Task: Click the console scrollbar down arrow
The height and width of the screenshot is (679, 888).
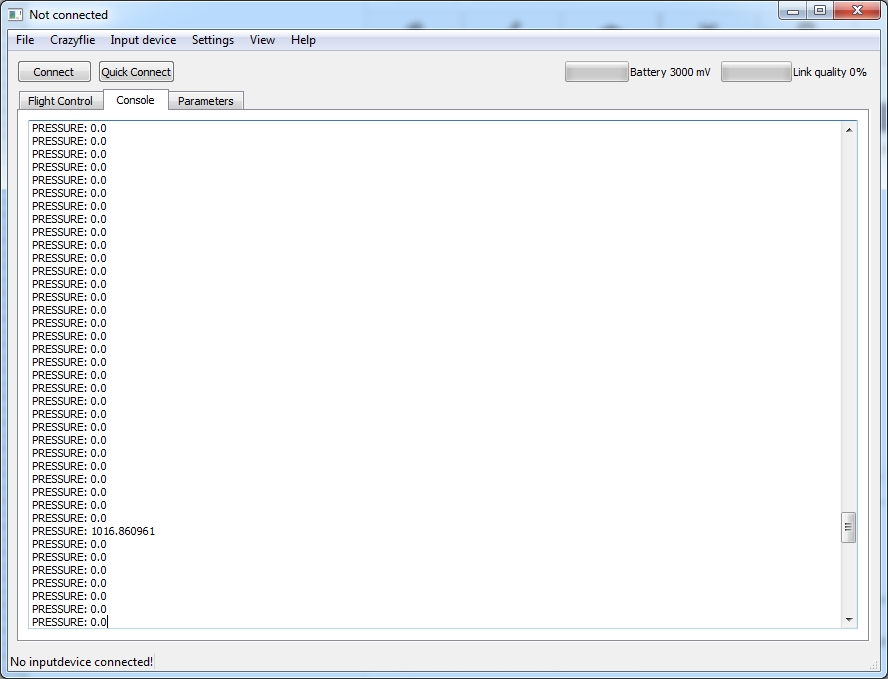Action: point(849,620)
